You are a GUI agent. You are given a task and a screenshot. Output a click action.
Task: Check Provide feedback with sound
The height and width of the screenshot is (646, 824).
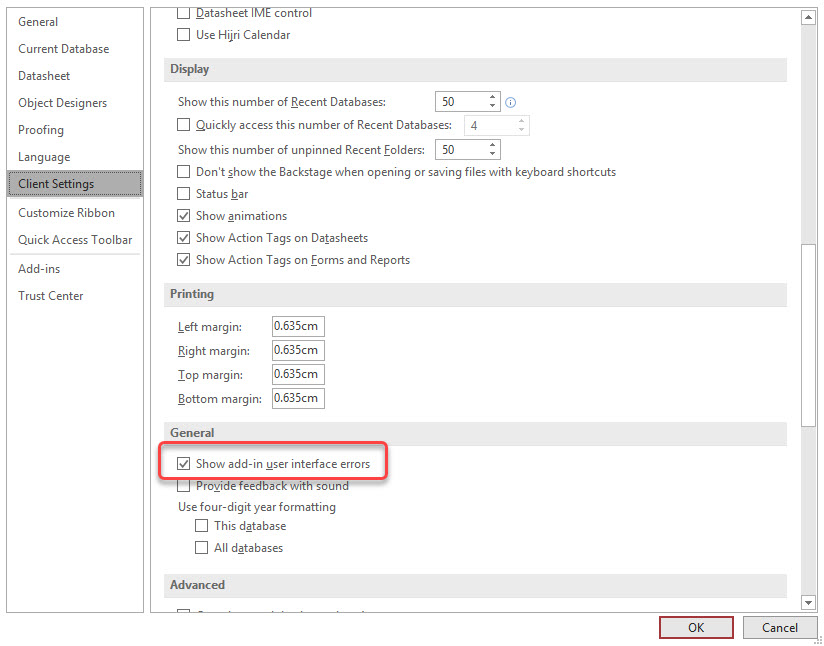coord(183,486)
